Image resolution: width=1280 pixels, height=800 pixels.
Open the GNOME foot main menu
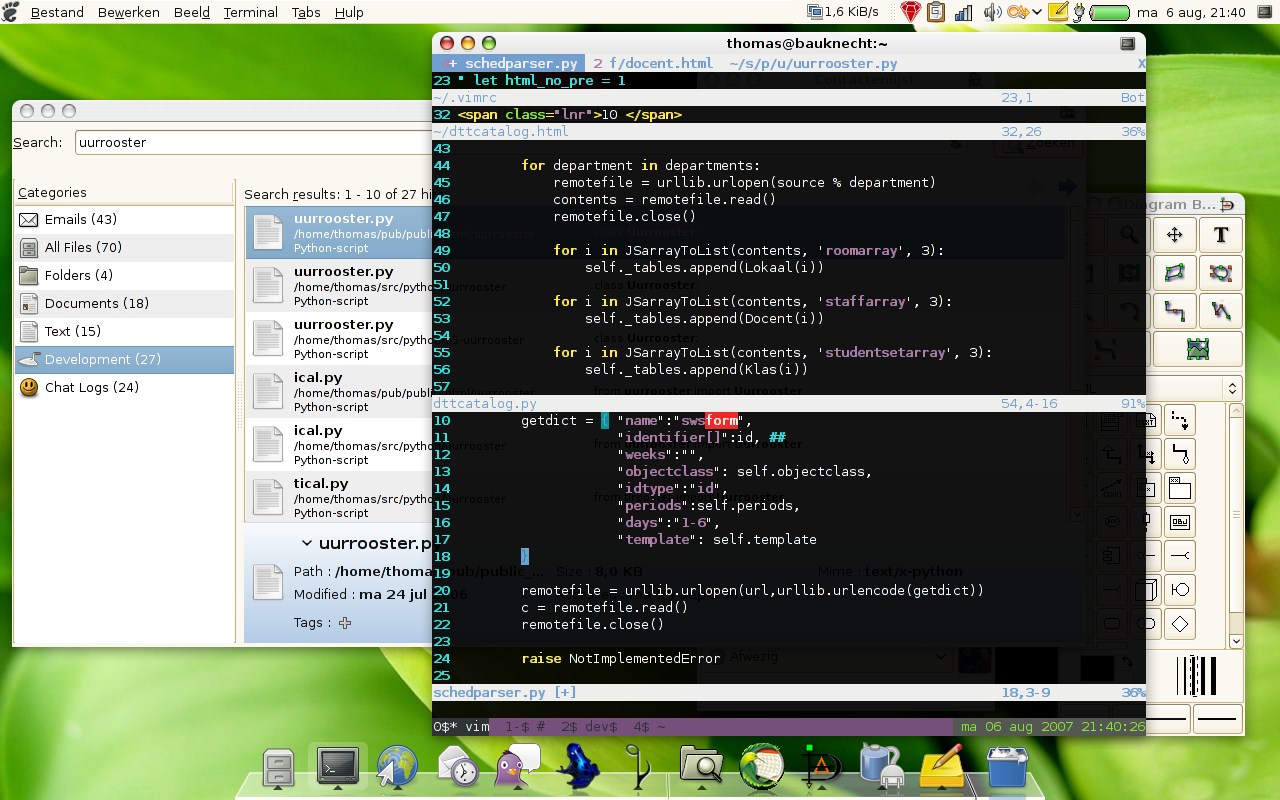click(12, 12)
